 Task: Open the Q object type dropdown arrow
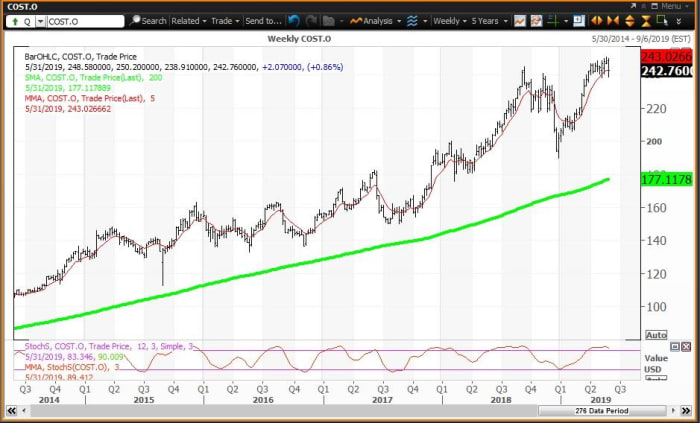40,21
